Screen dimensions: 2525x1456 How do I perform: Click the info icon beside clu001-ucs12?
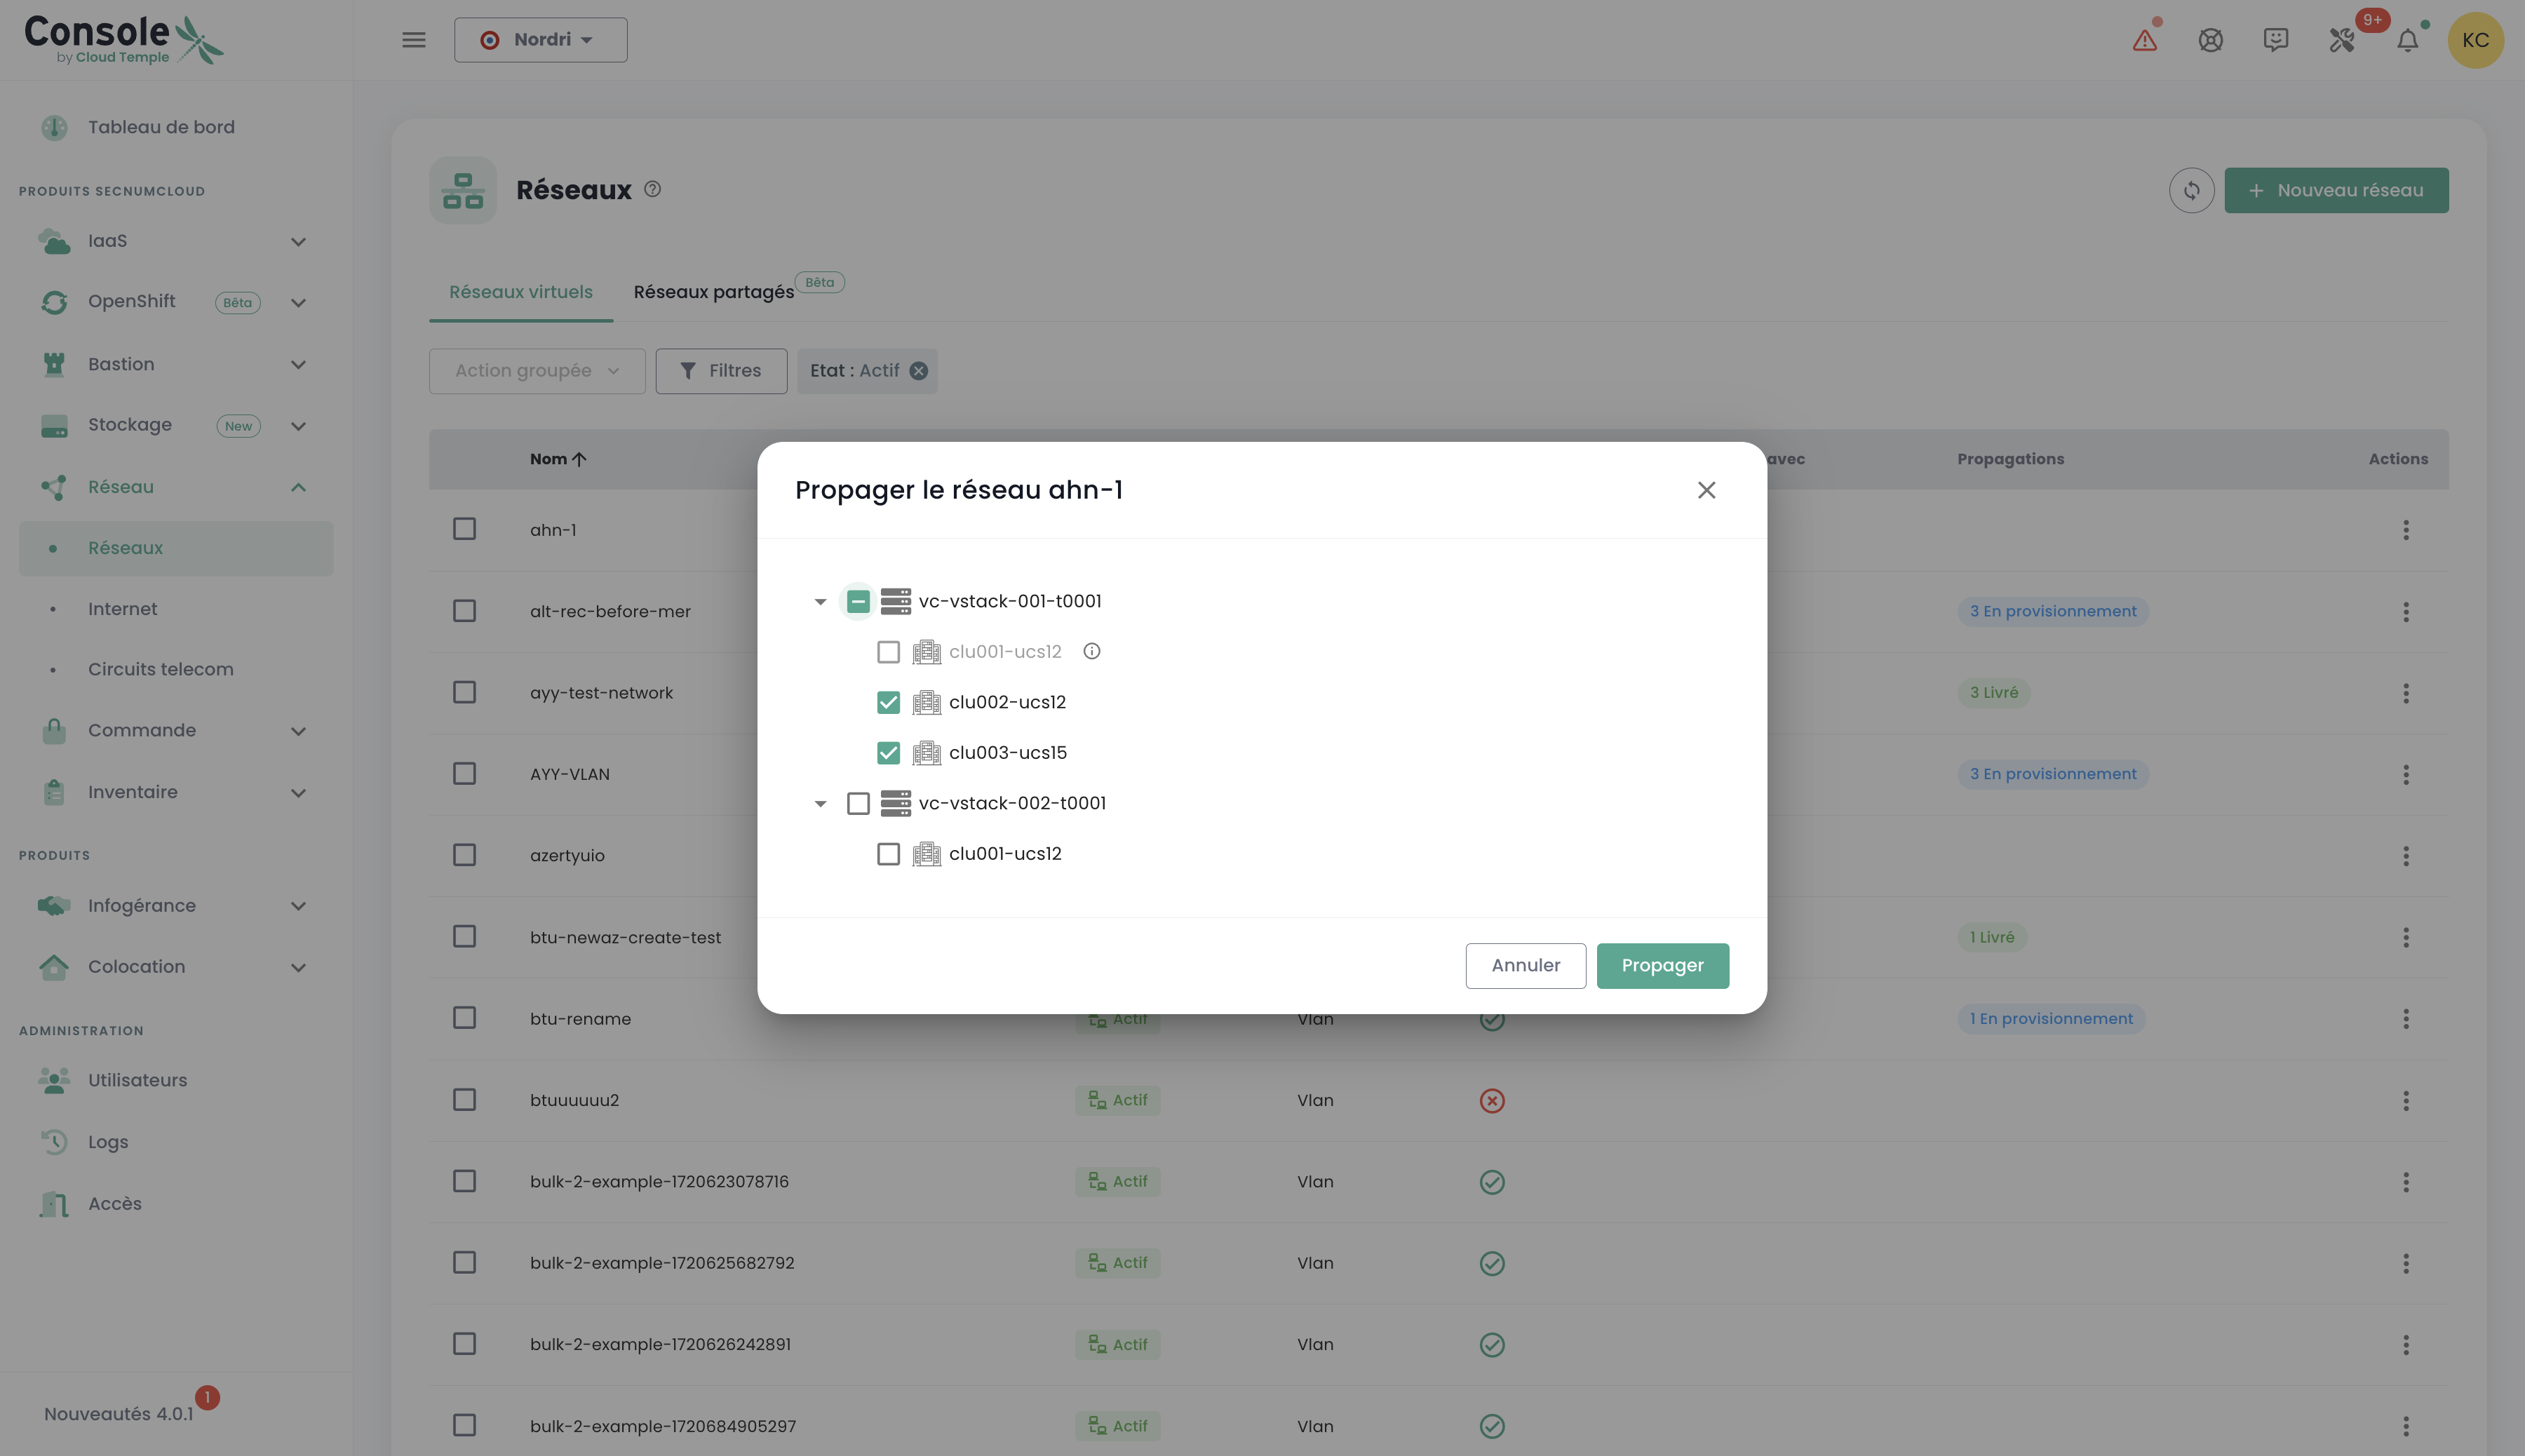click(x=1092, y=651)
